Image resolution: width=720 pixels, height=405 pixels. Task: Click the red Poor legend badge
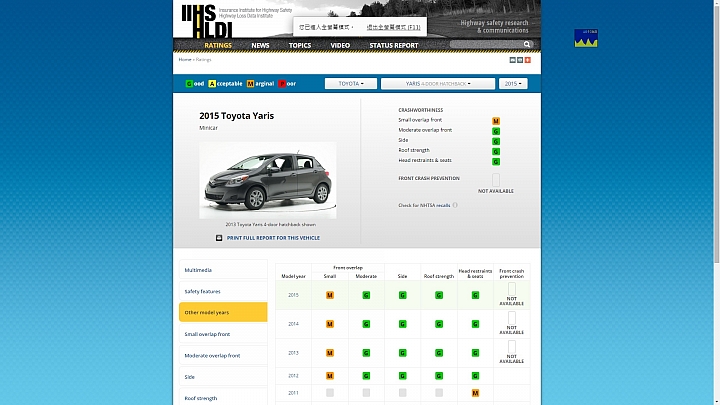[282, 84]
